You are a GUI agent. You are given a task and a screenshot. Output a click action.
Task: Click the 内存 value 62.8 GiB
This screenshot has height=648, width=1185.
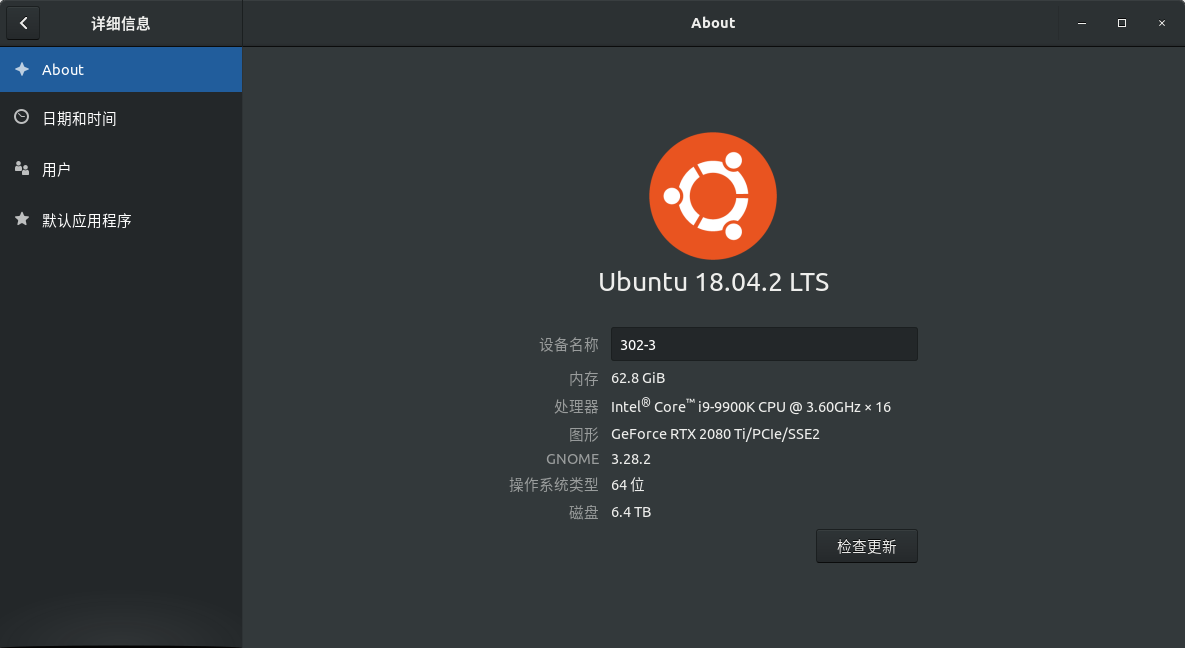(x=640, y=378)
